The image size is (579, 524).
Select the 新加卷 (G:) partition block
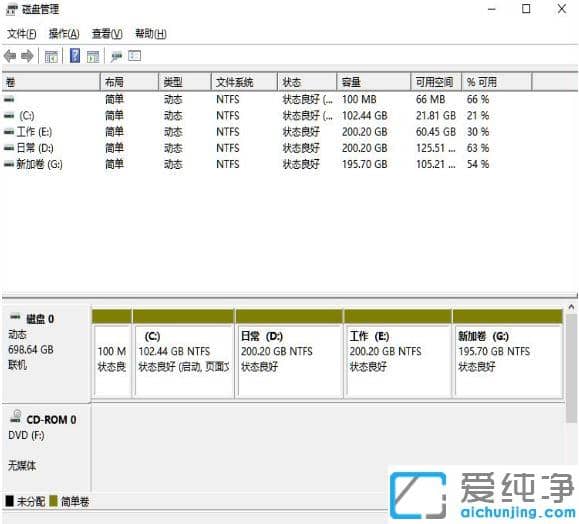tap(508, 353)
